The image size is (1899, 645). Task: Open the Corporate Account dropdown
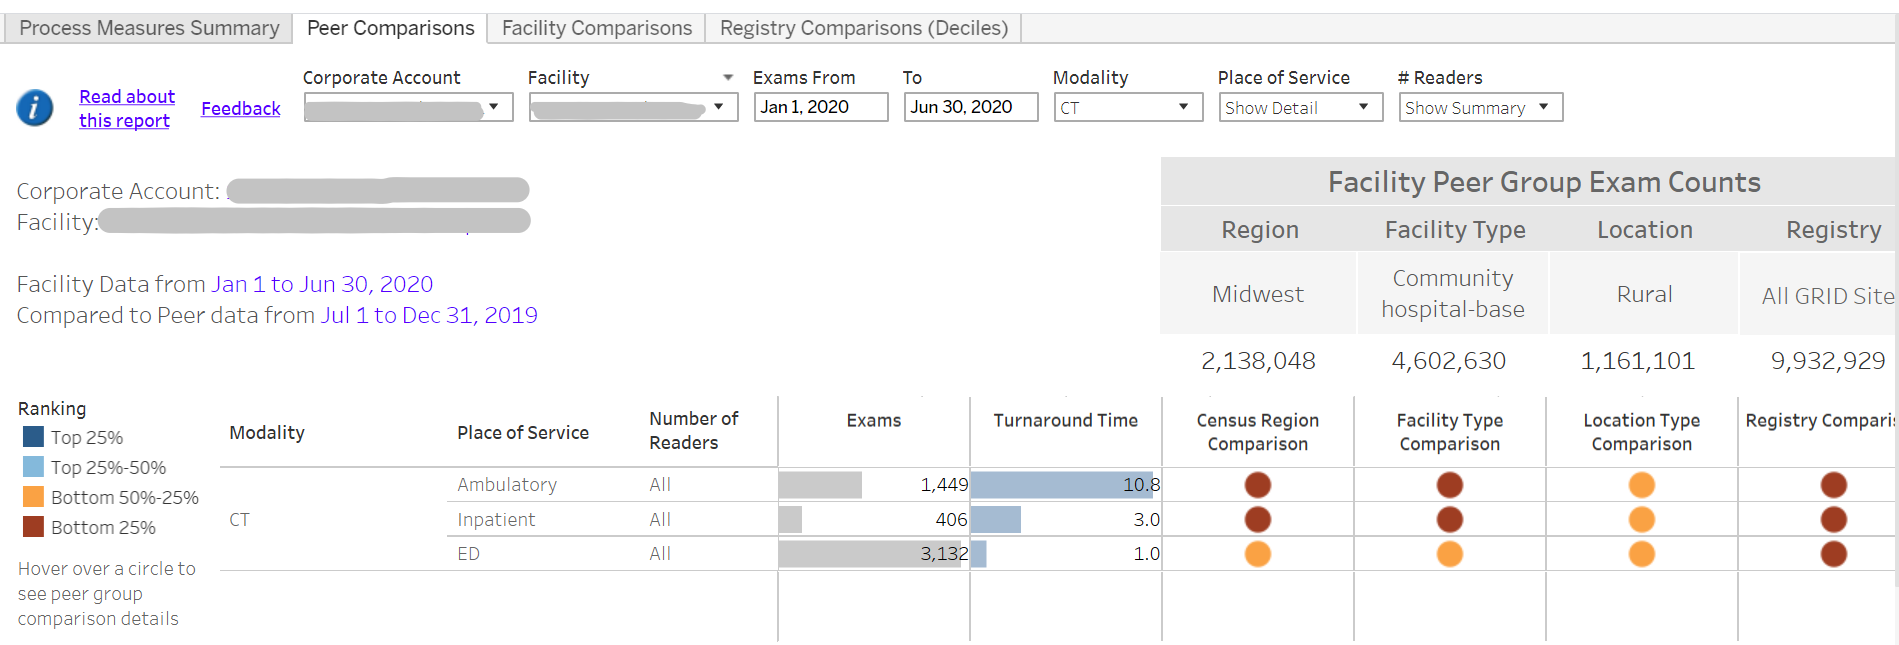pyautogui.click(x=408, y=107)
